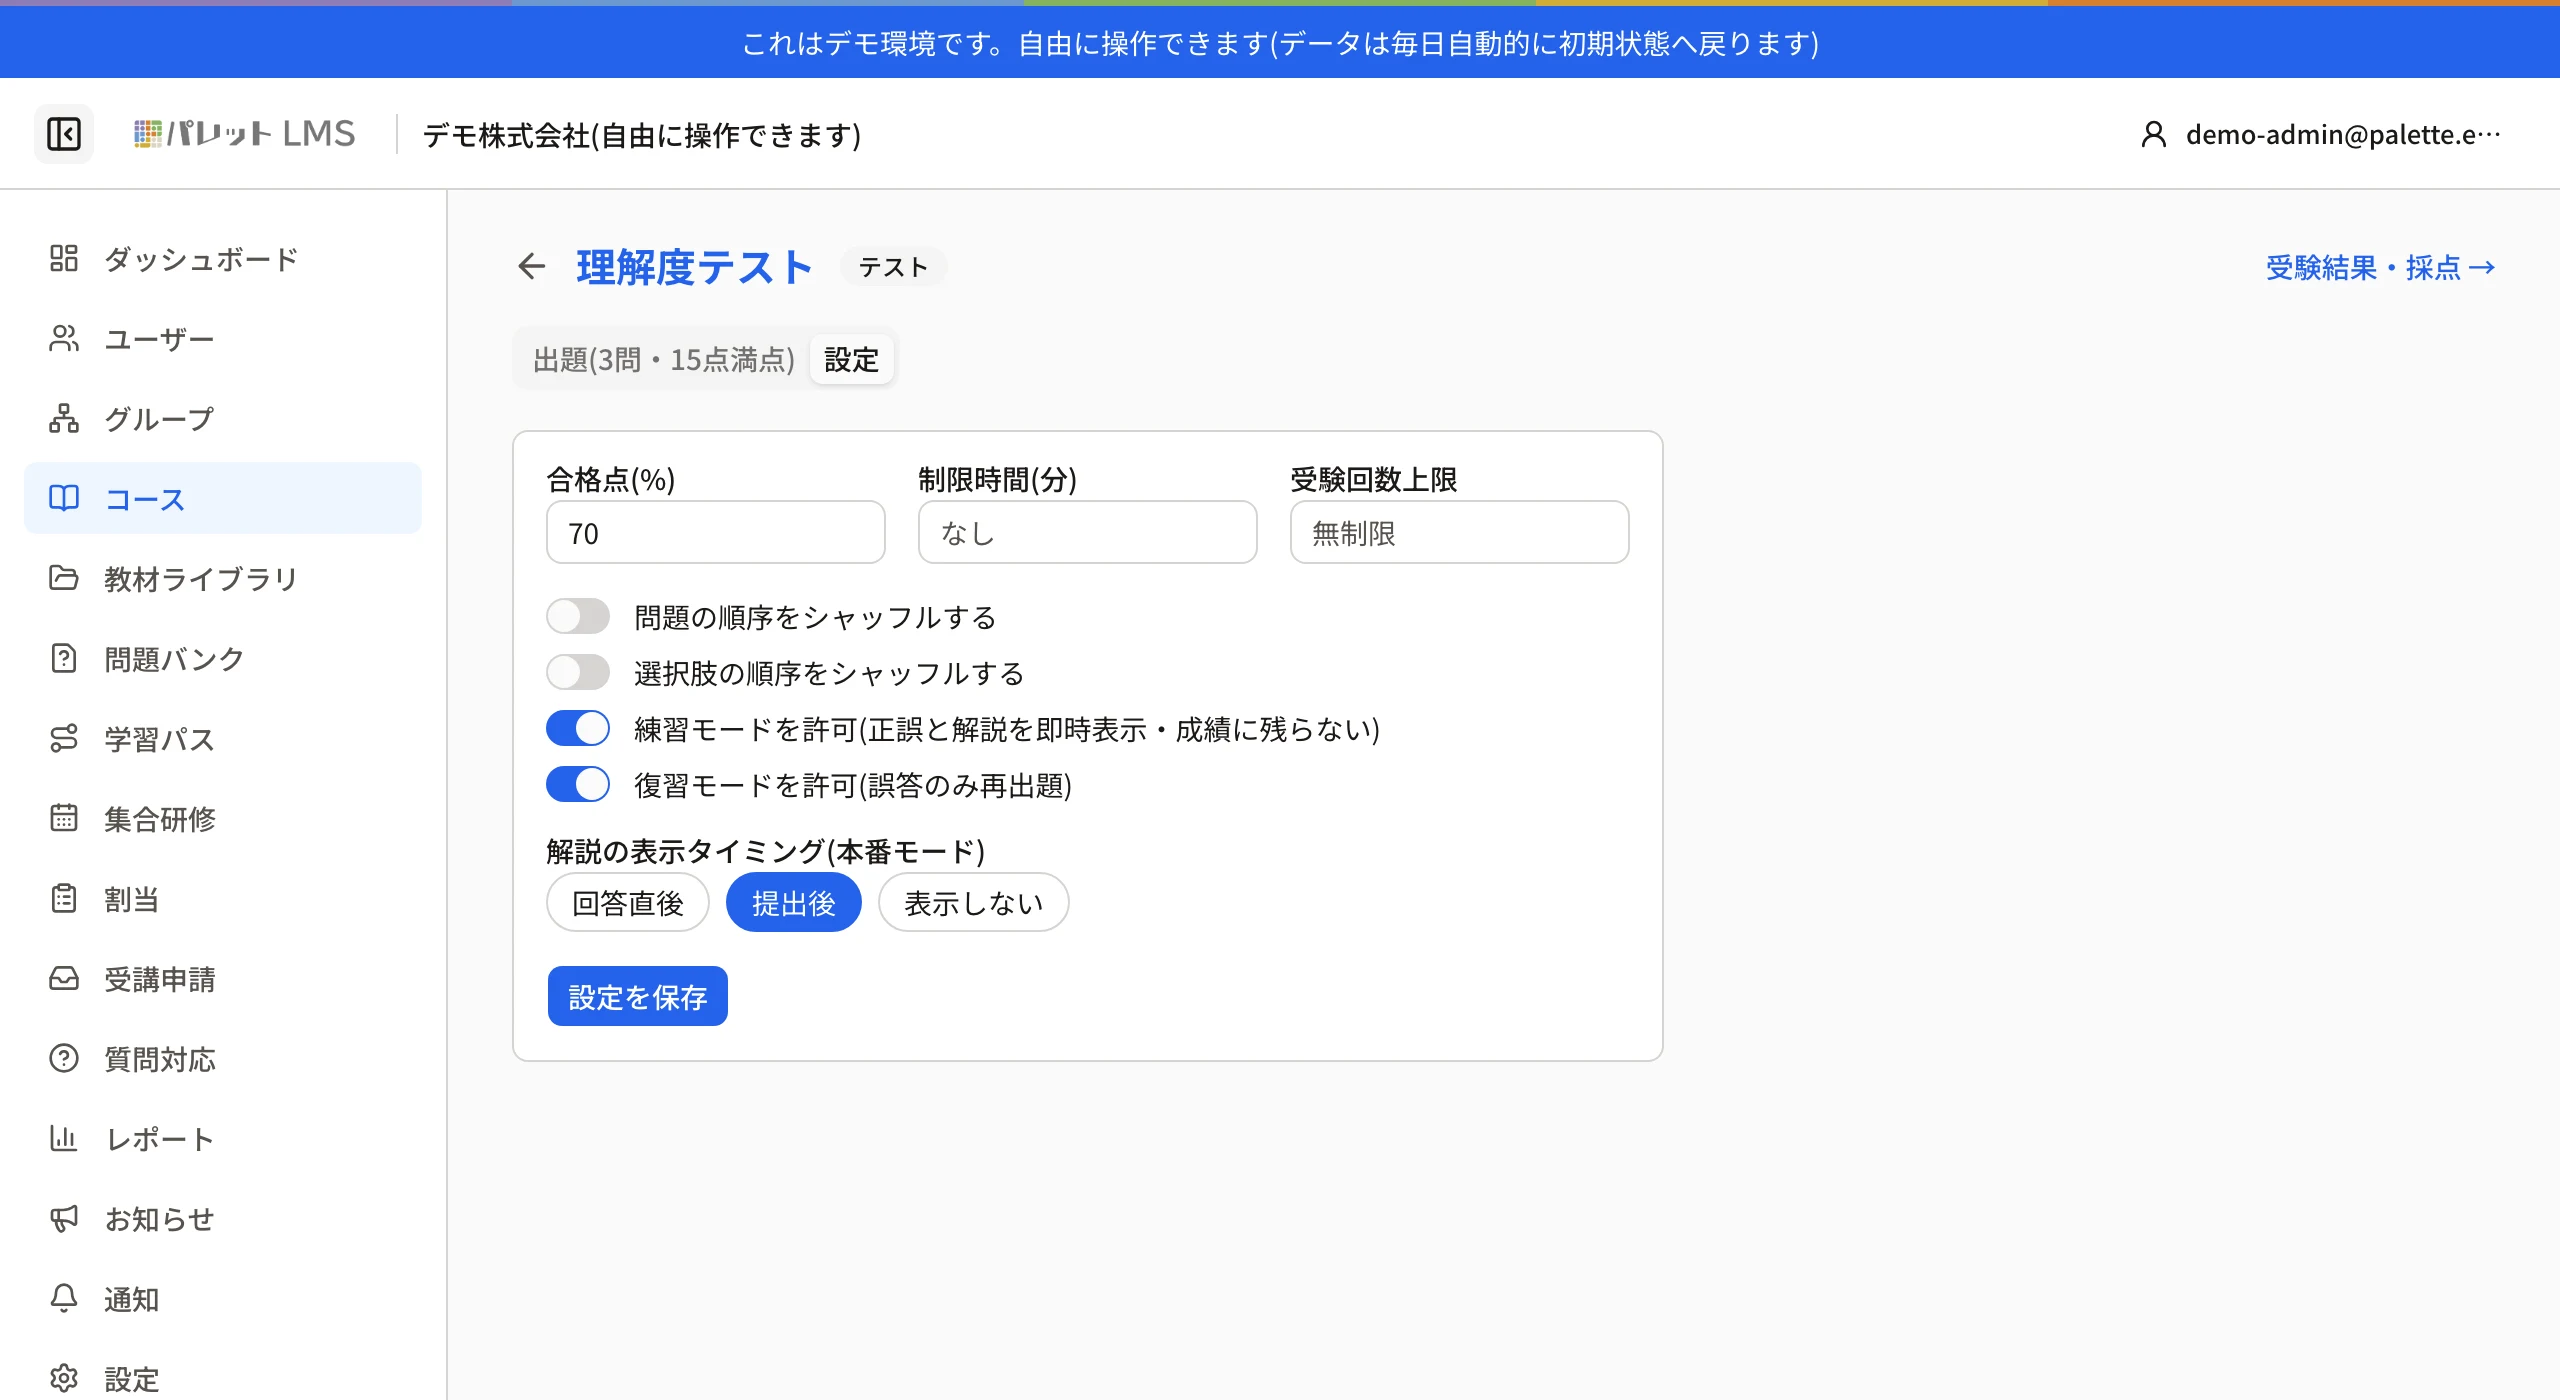Open 割当 in the sidebar
2560x1400 pixels.
point(223,898)
